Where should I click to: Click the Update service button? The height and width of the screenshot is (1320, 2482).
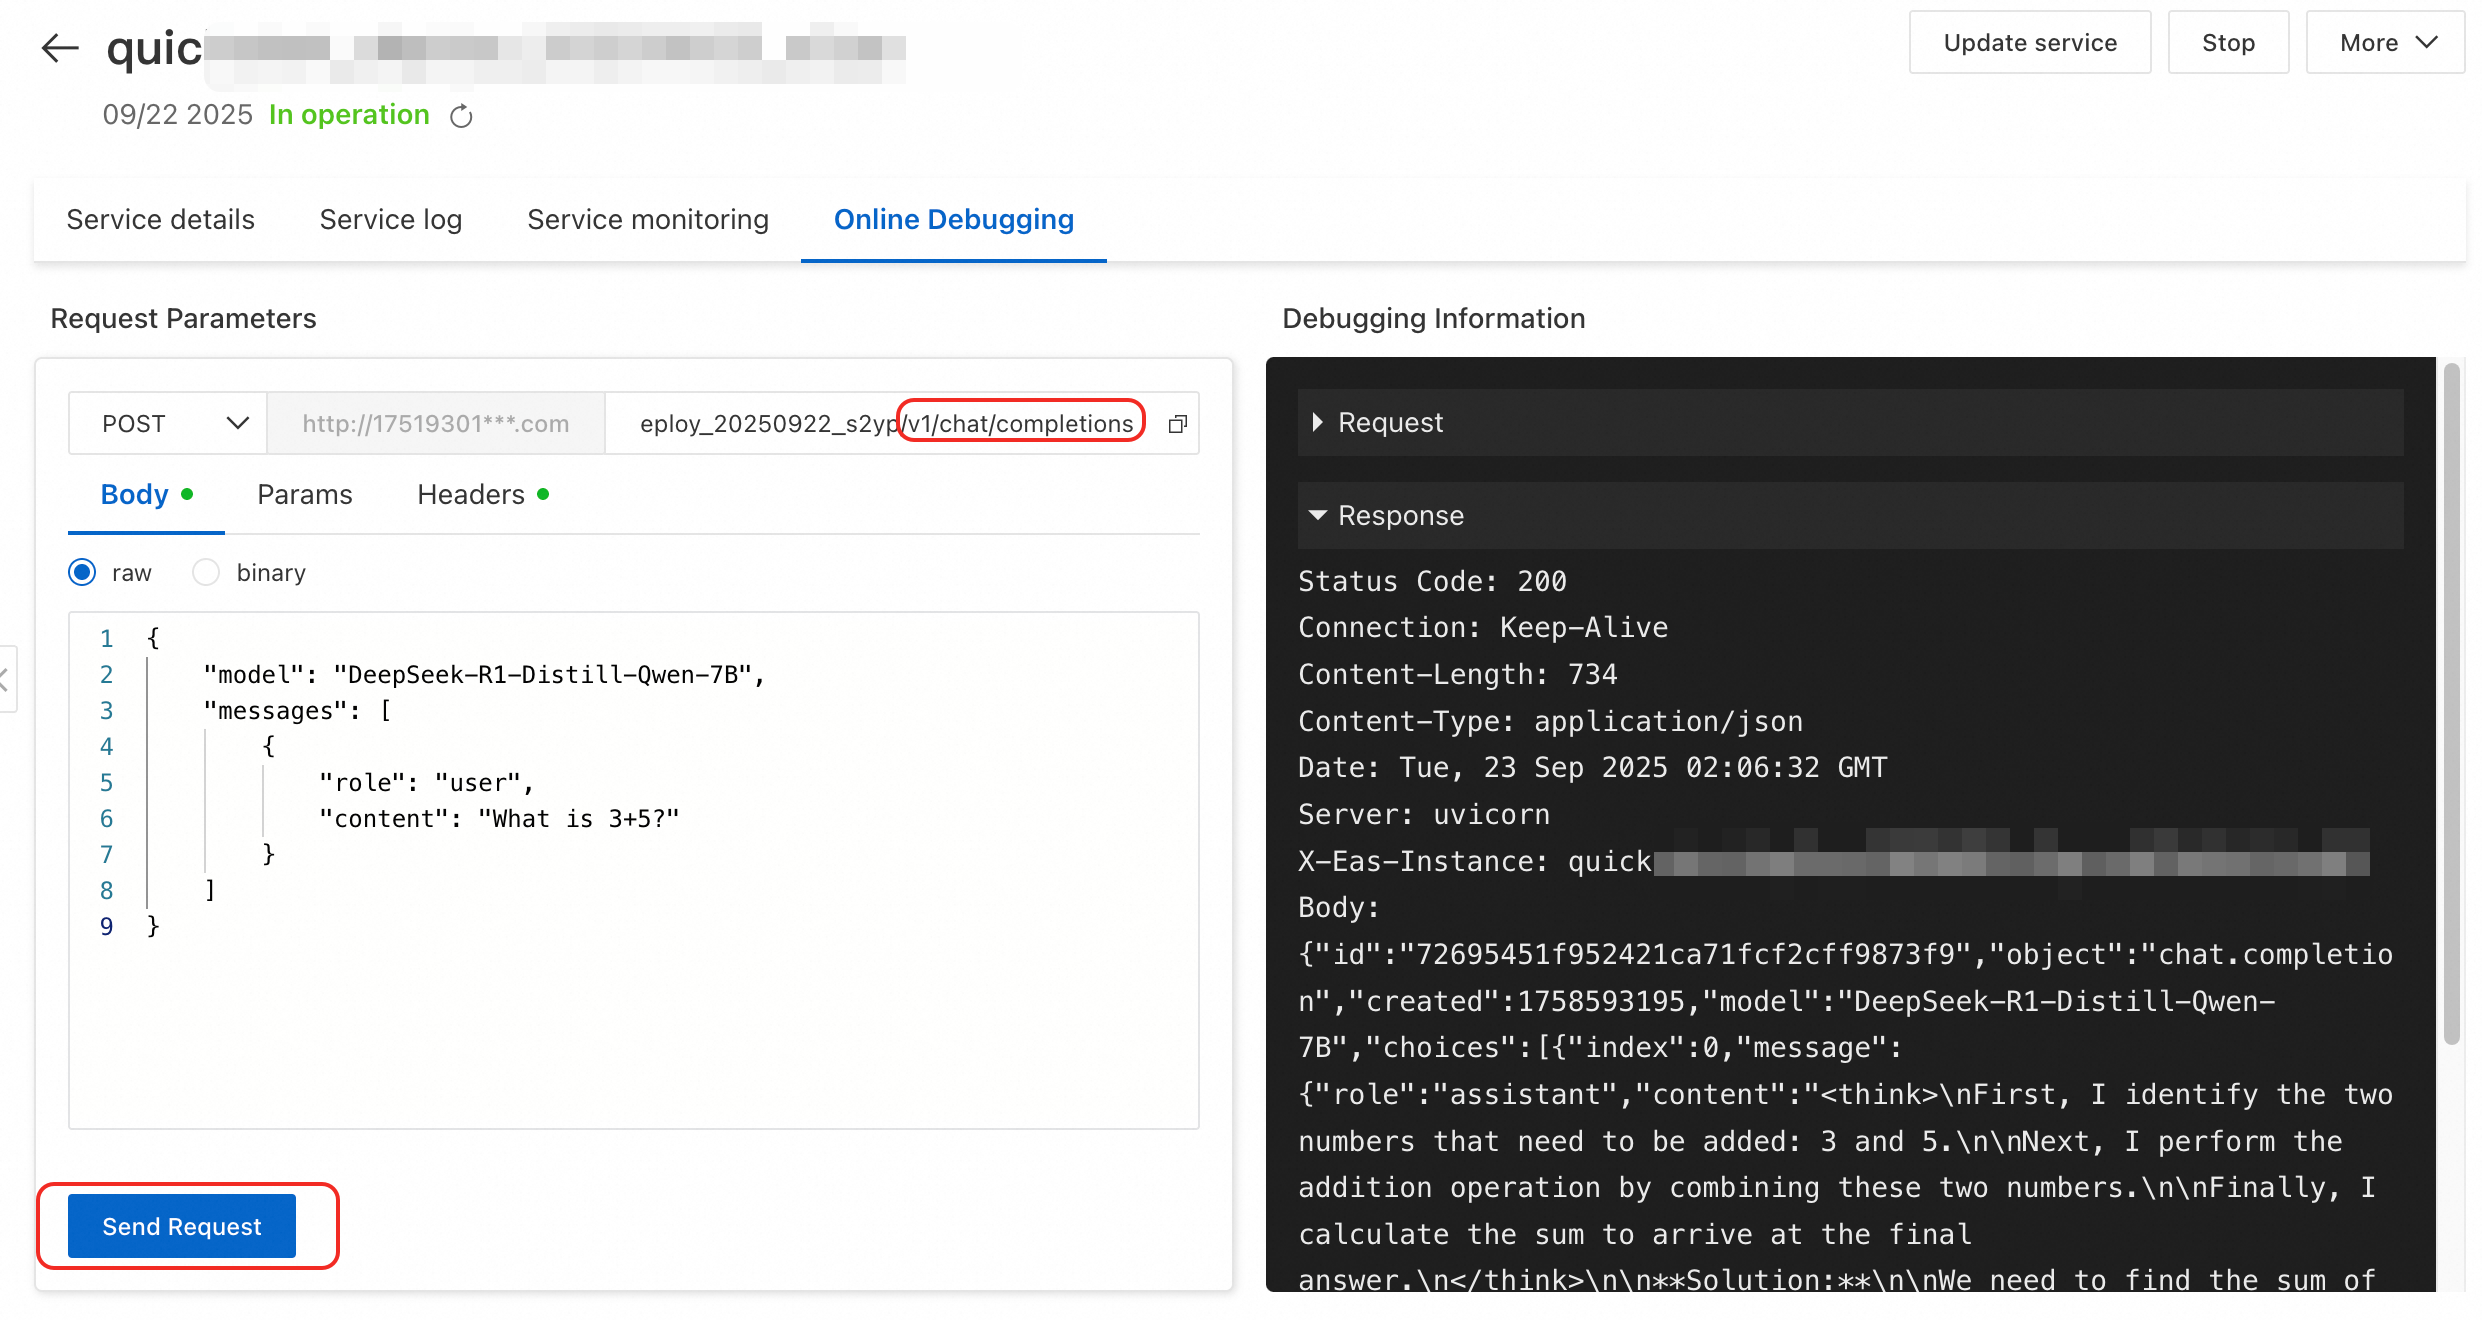(x=2030, y=43)
